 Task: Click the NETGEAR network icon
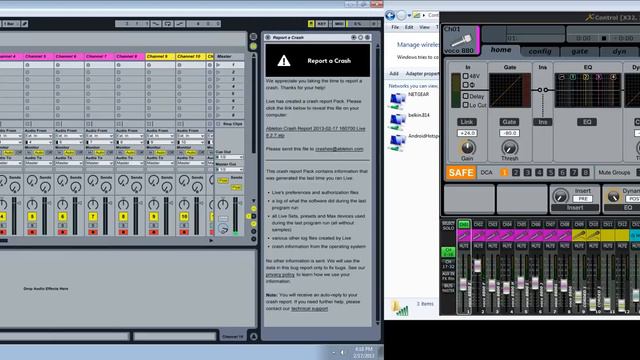[397, 100]
